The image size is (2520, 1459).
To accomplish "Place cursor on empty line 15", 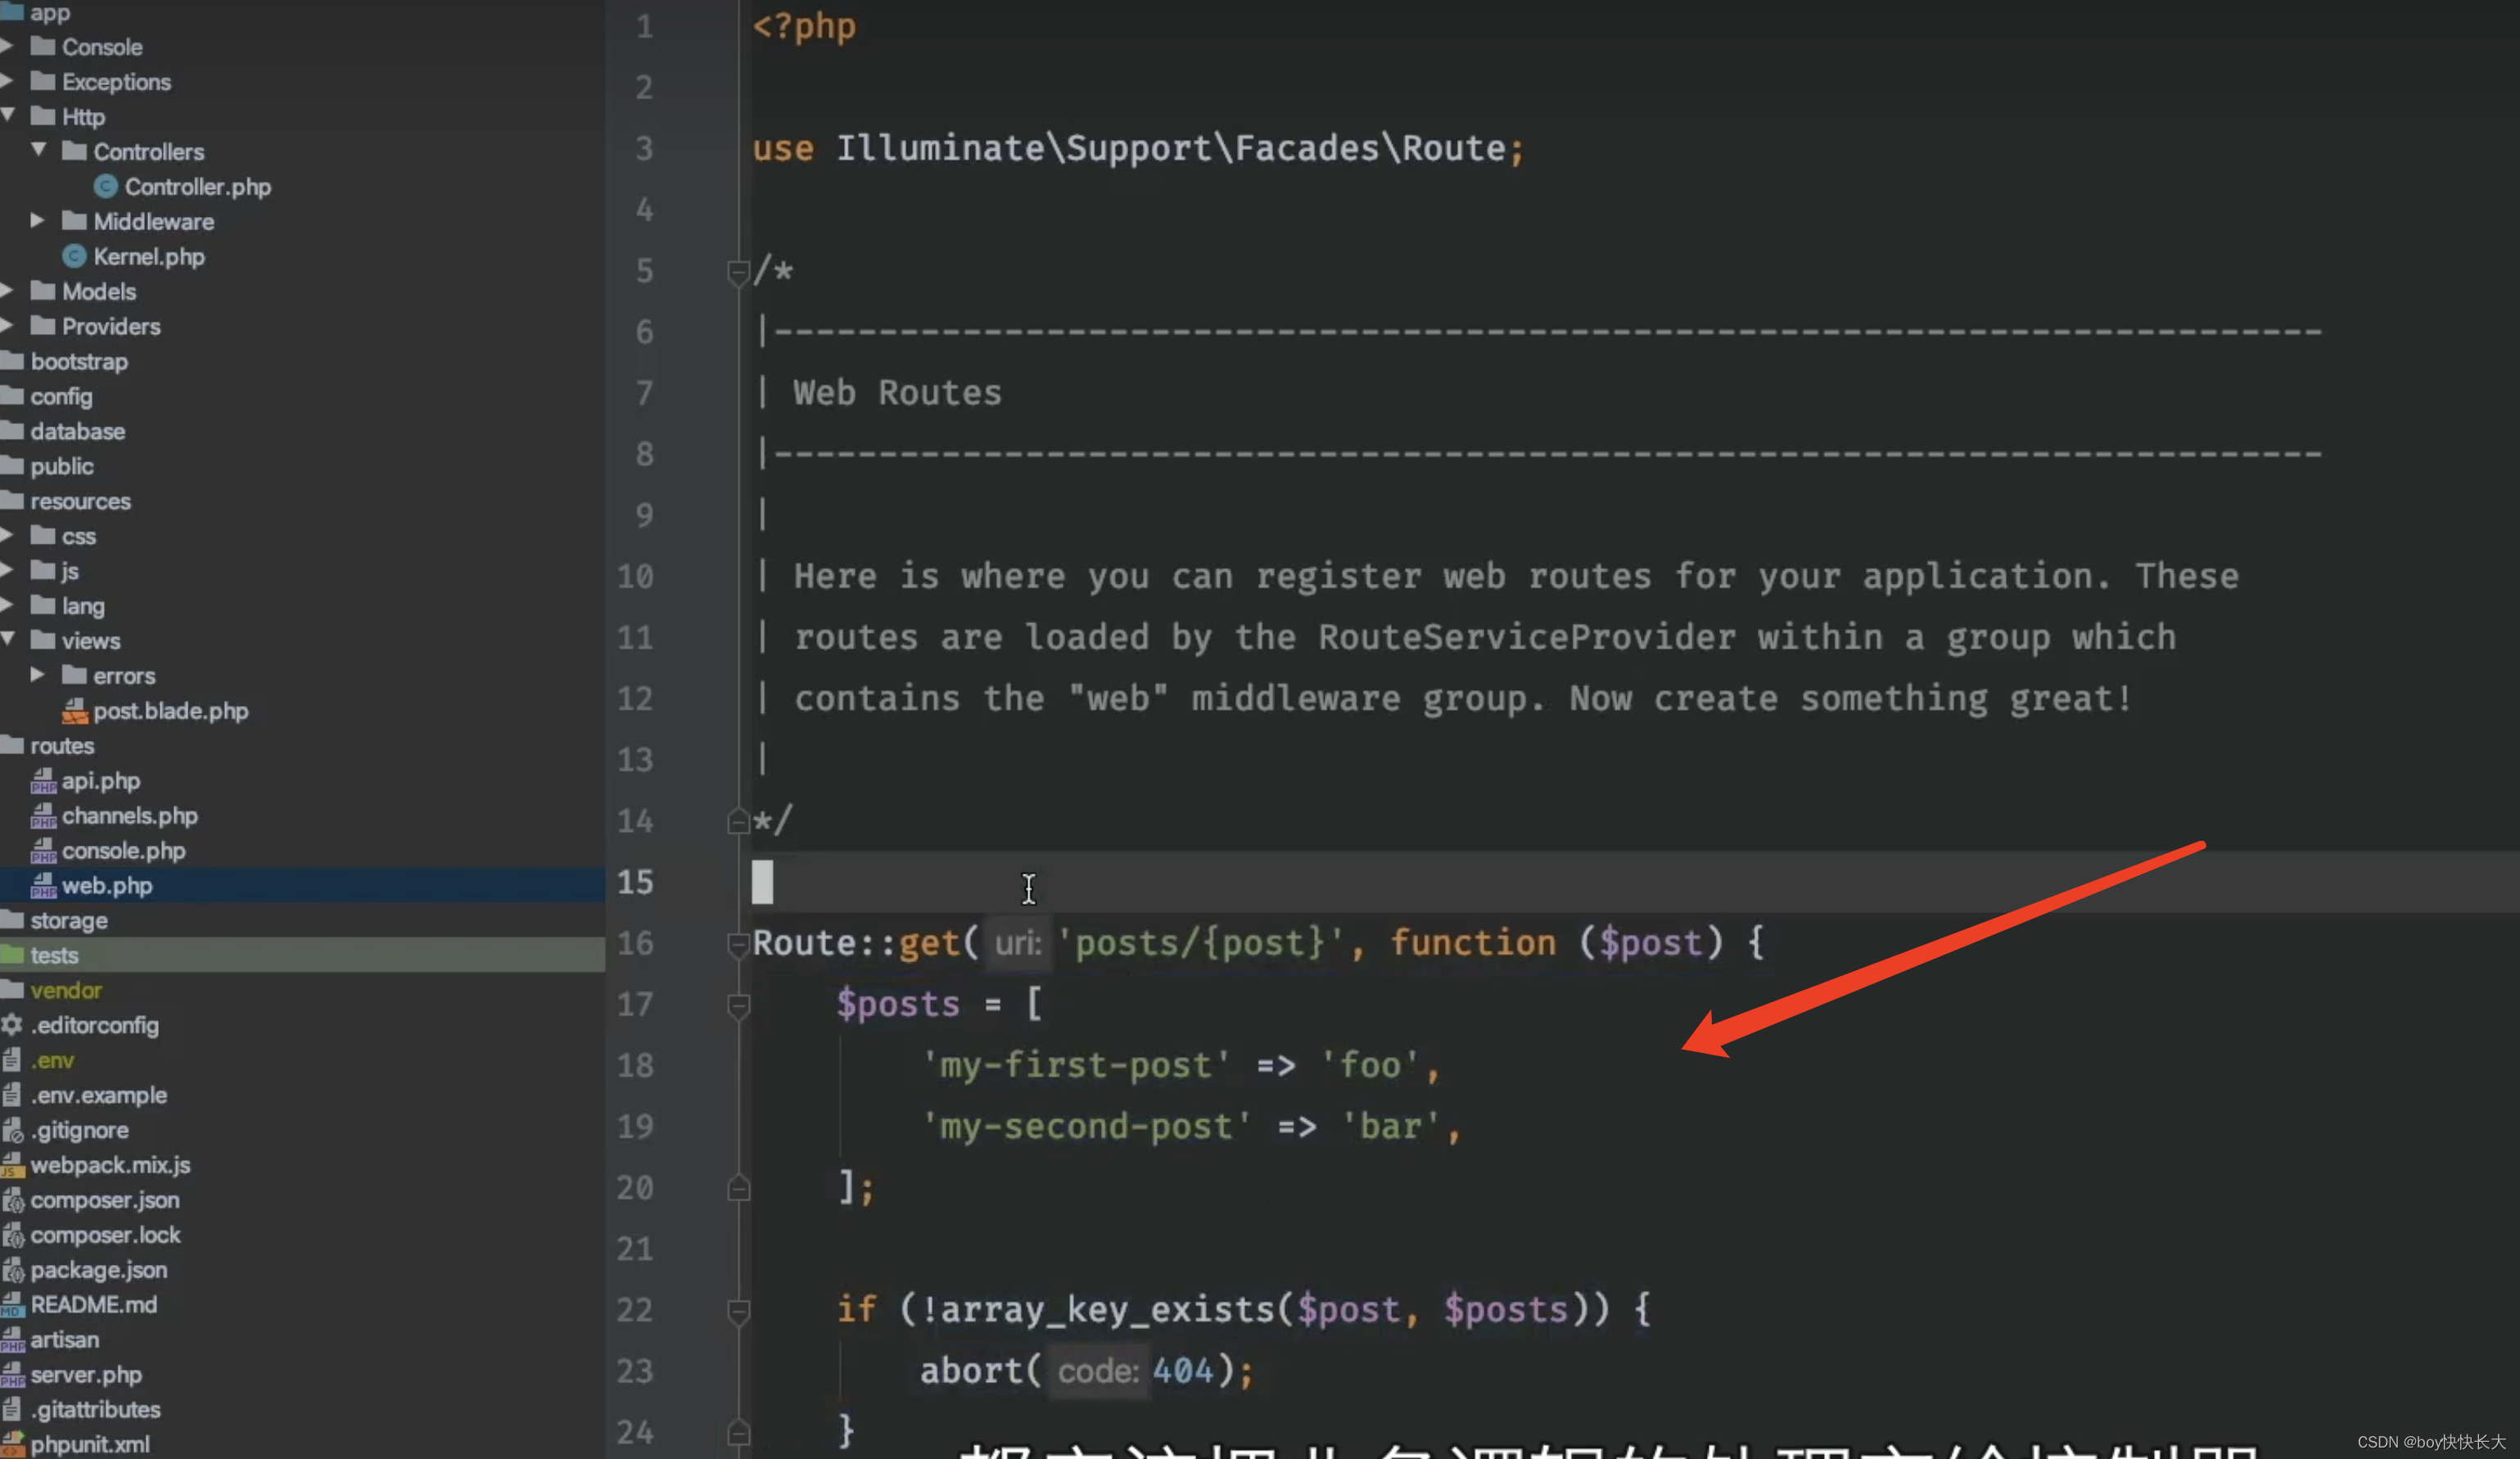I will (x=1635, y=882).
